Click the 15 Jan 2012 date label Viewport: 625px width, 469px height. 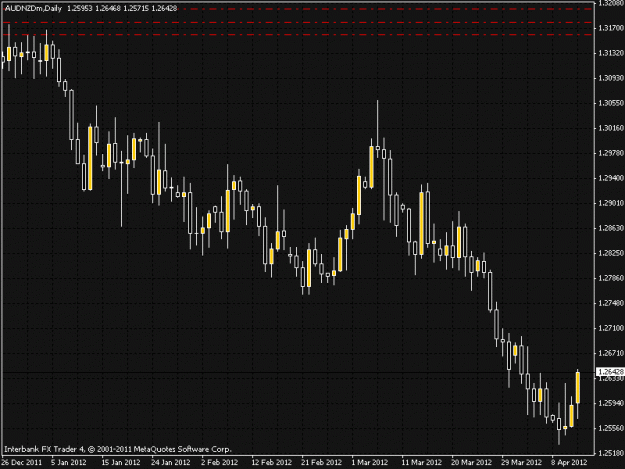coord(121,463)
